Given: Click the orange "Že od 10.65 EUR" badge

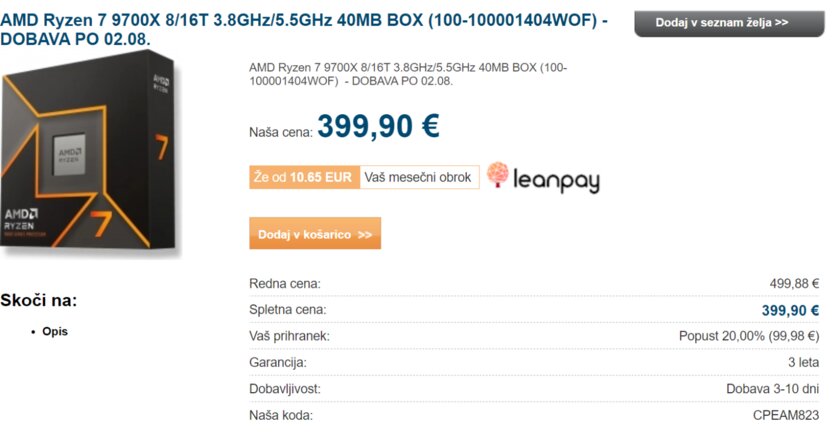Looking at the screenshot, I should click(303, 177).
